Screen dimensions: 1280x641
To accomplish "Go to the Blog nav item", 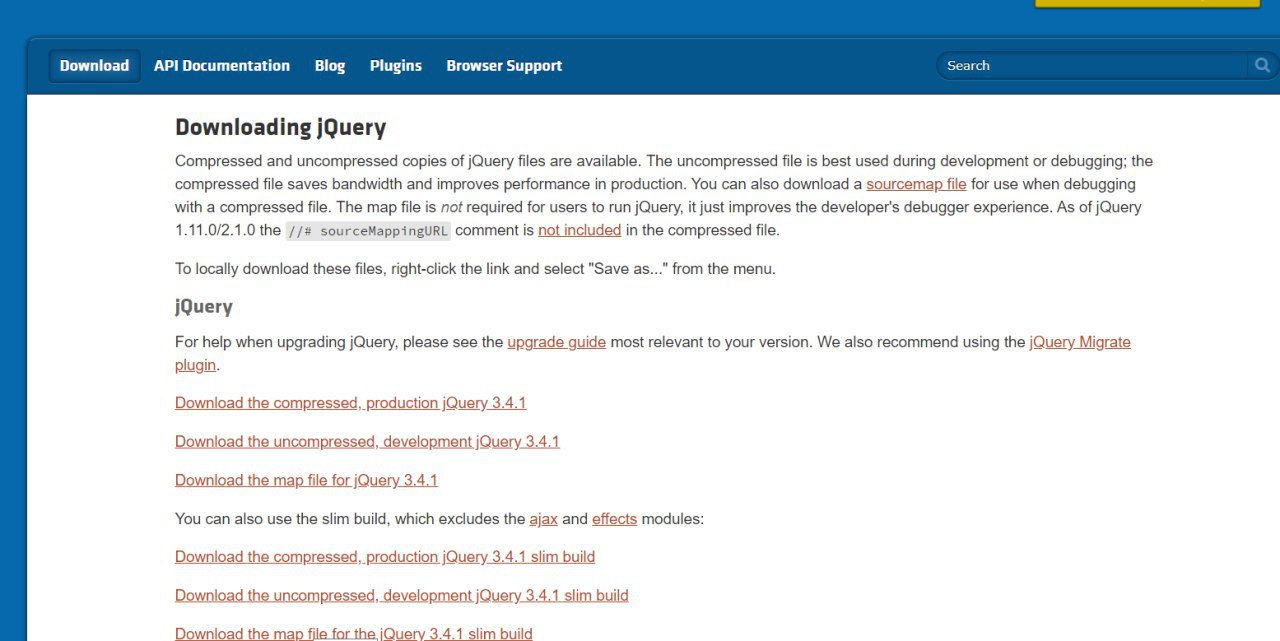I will coord(330,66).
